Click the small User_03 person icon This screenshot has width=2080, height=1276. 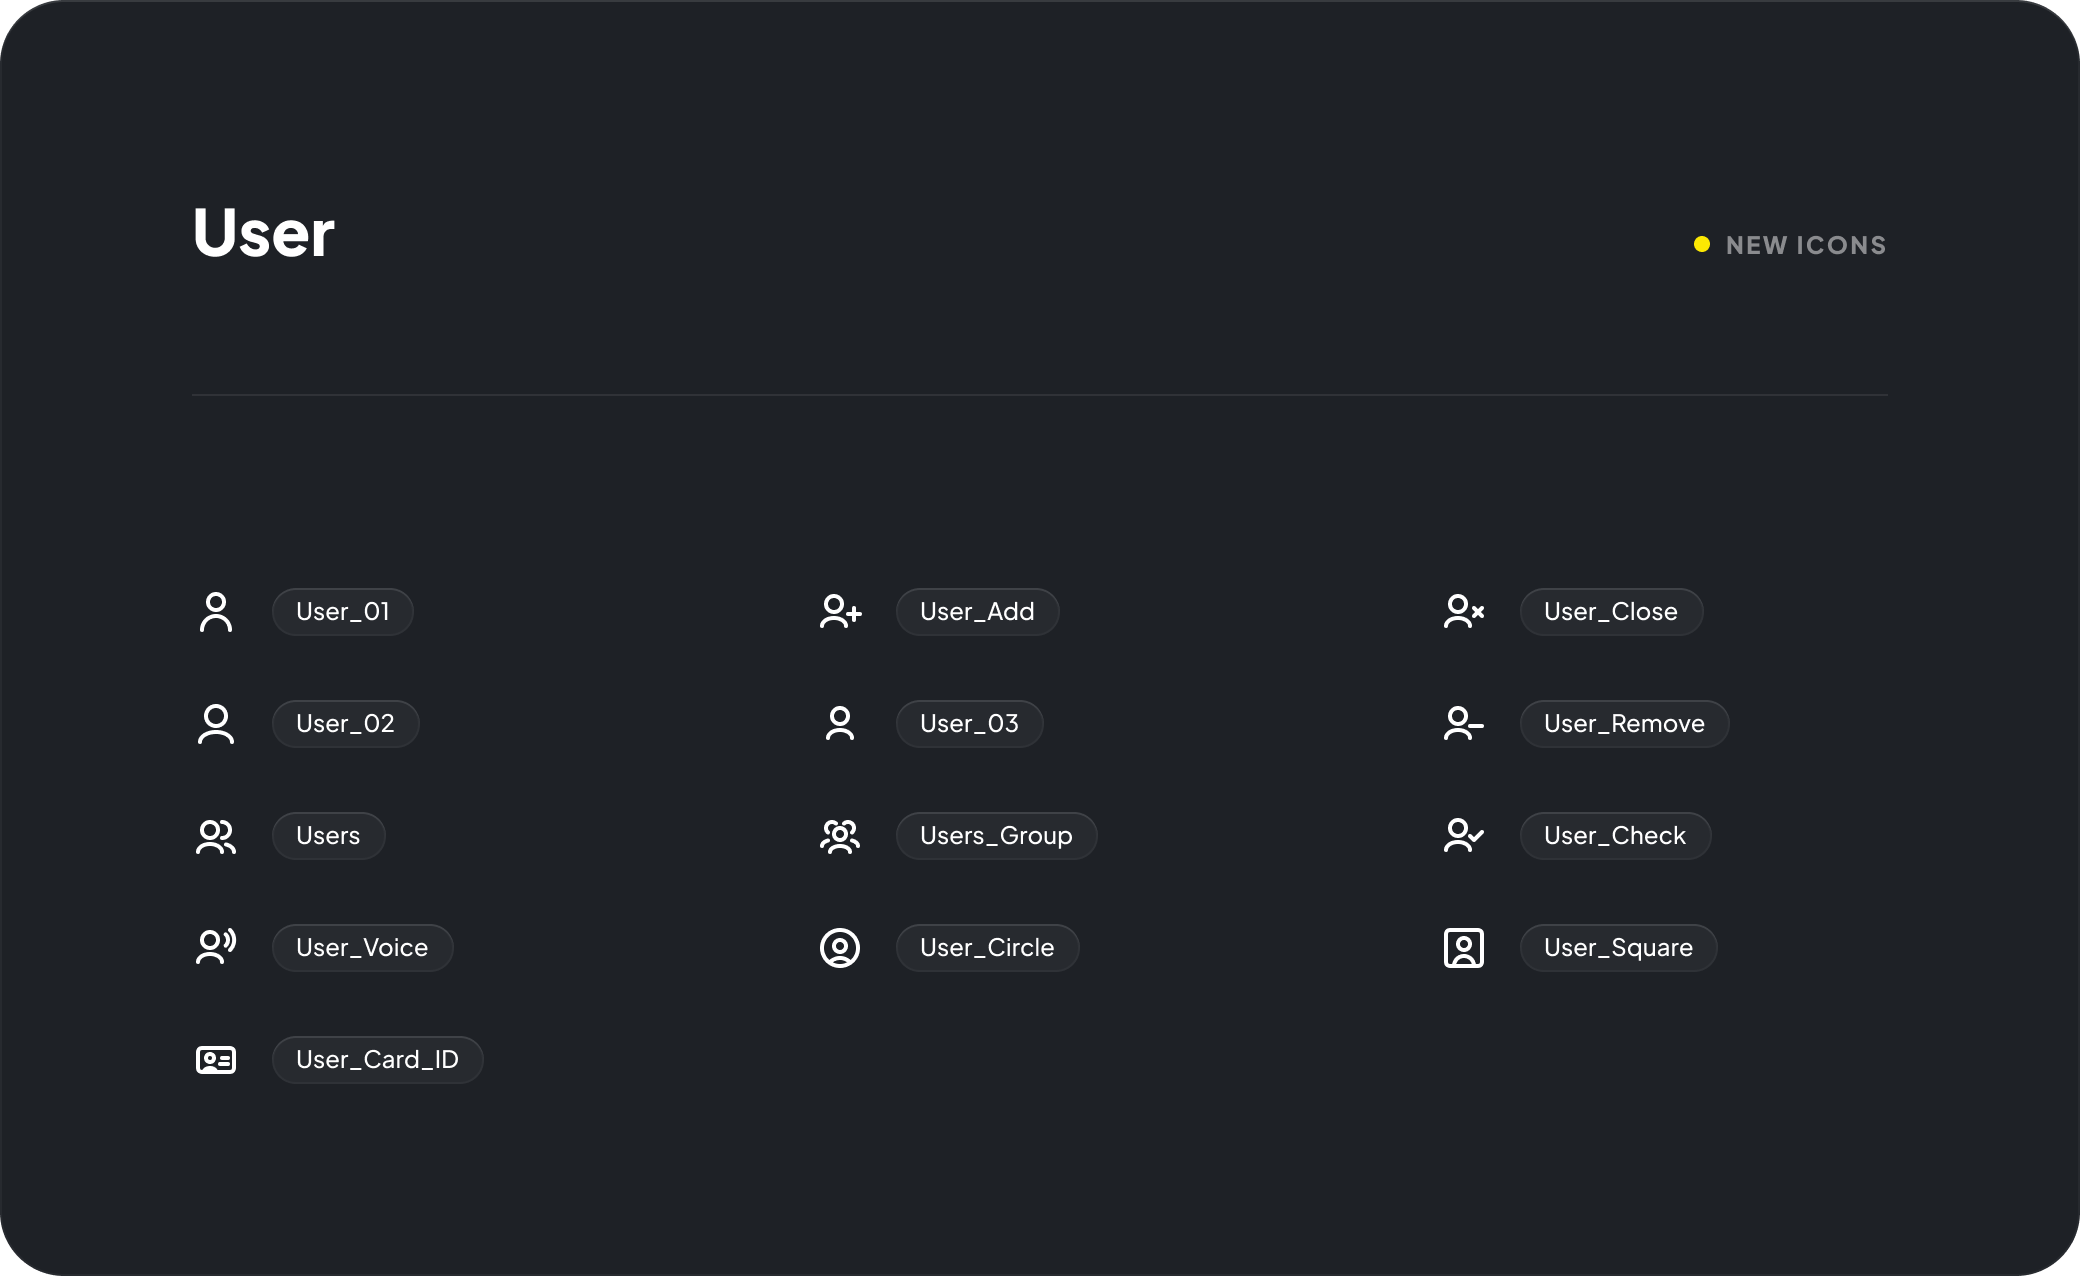[840, 724]
